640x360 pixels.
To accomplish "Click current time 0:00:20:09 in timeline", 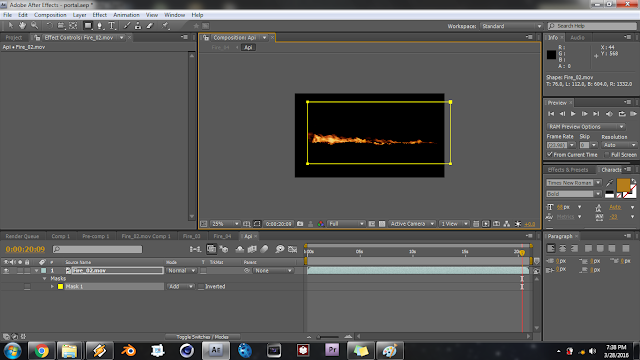I will 25,249.
